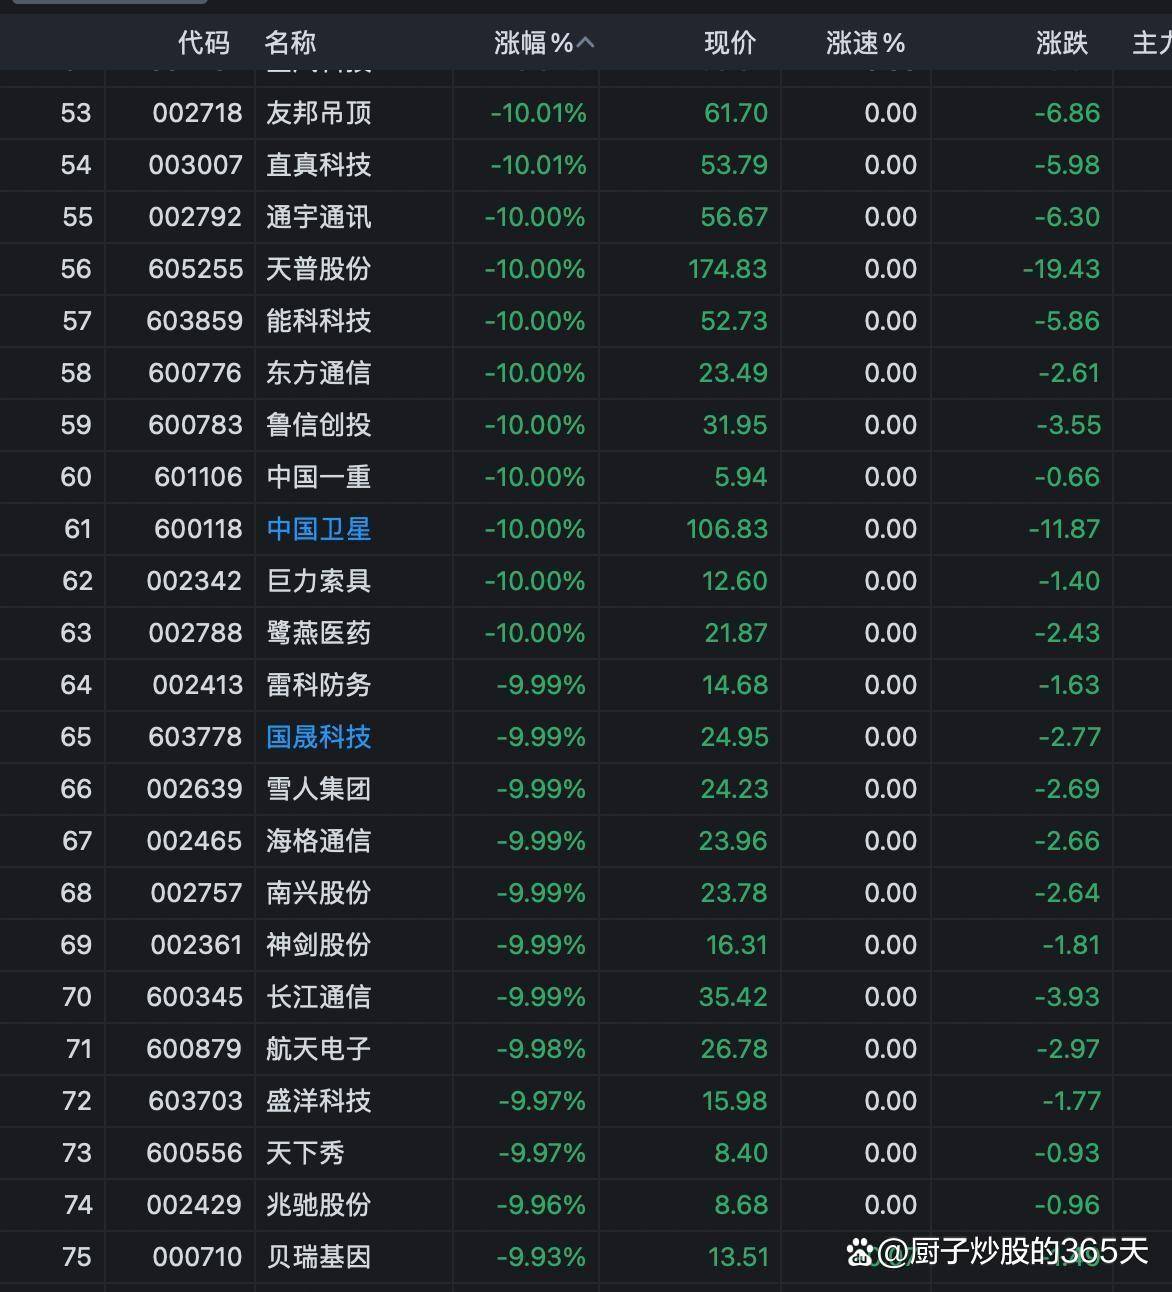Select the 东方通信 row
1172x1292 pixels.
click(318, 373)
